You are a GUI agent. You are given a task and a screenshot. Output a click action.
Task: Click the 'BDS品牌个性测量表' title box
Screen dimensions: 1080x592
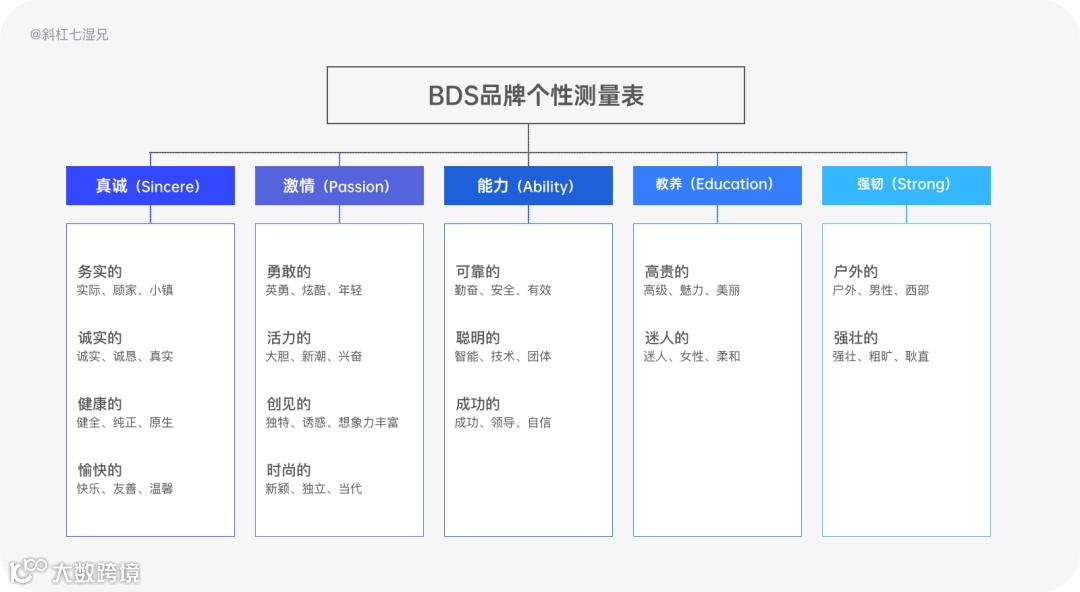pos(536,95)
